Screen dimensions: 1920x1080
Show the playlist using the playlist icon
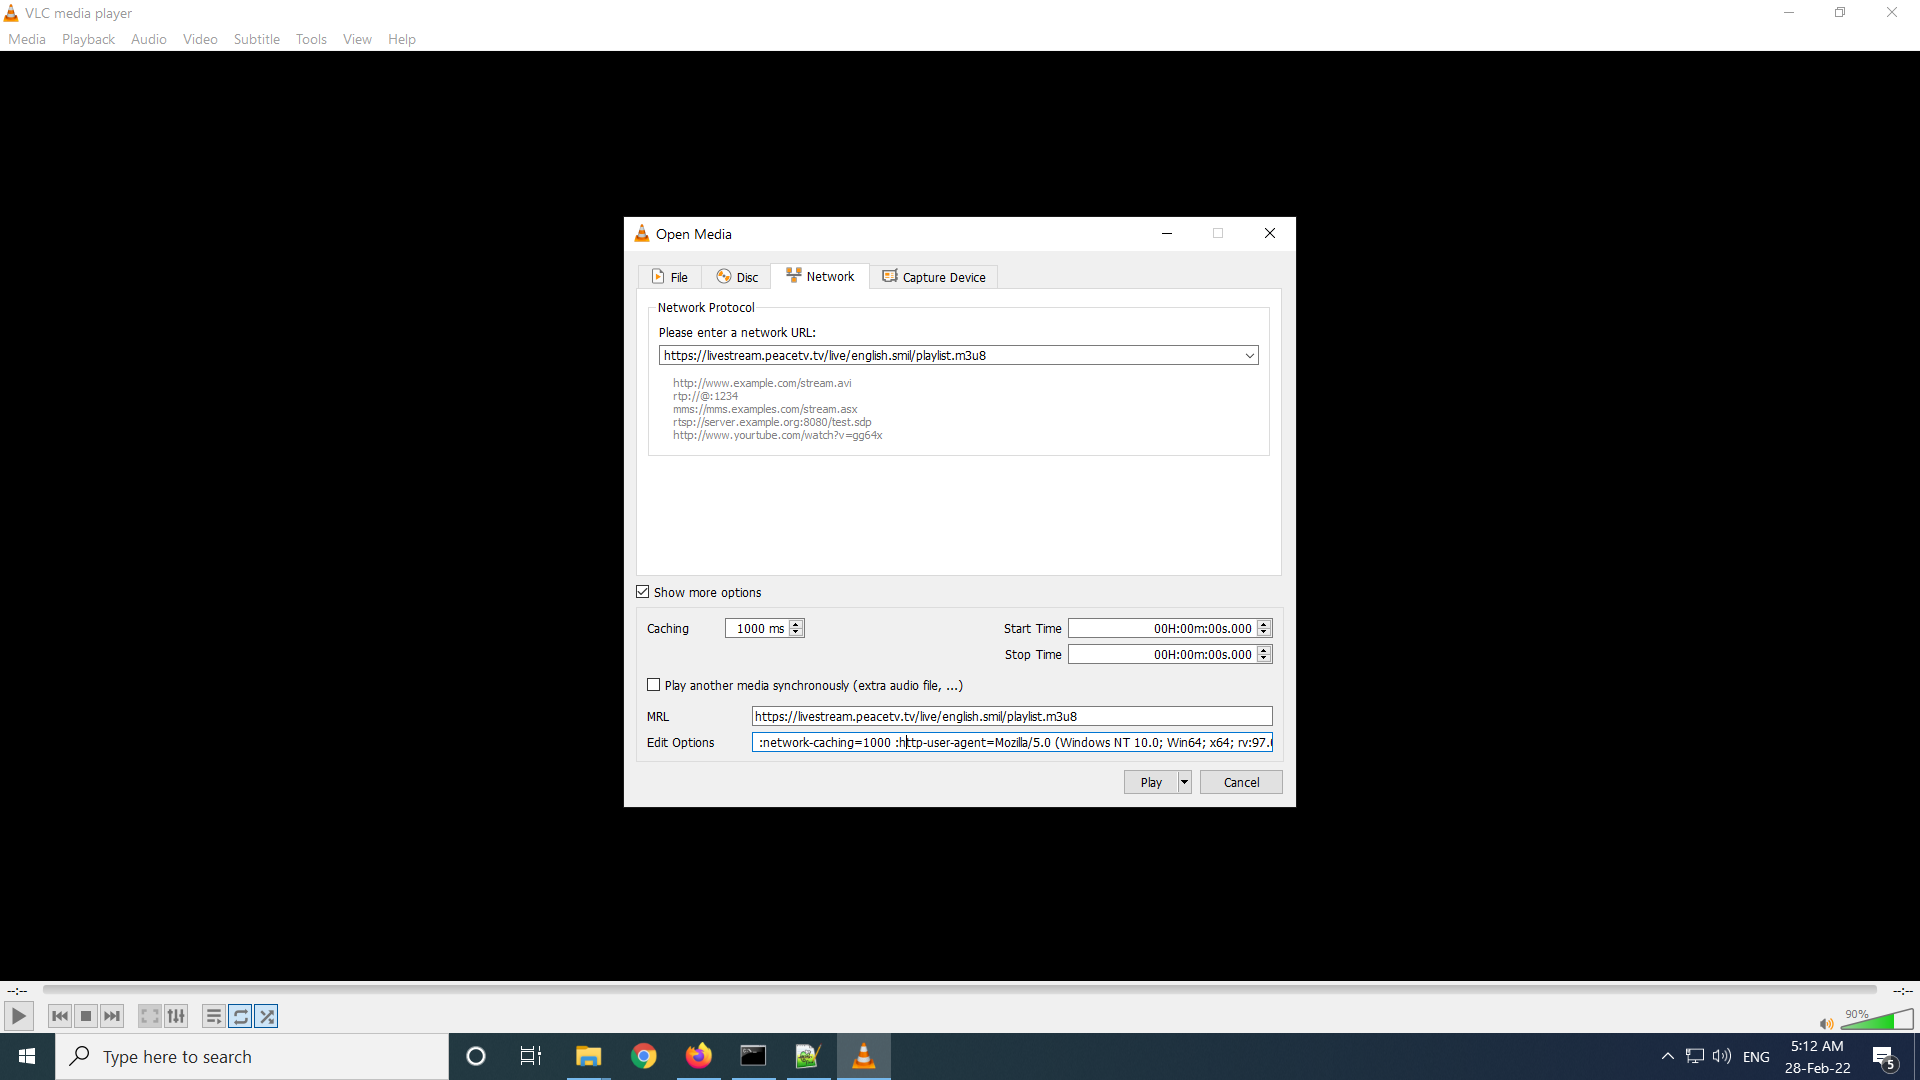click(213, 1015)
